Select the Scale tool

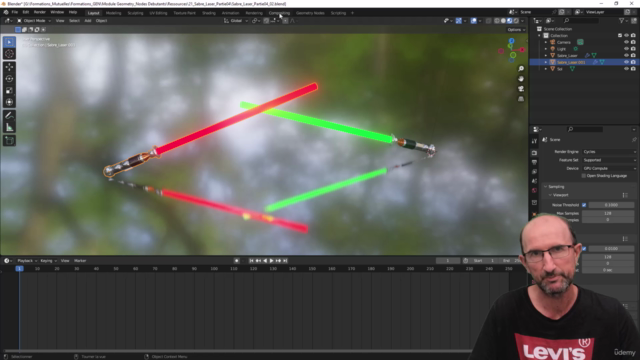(x=9, y=91)
